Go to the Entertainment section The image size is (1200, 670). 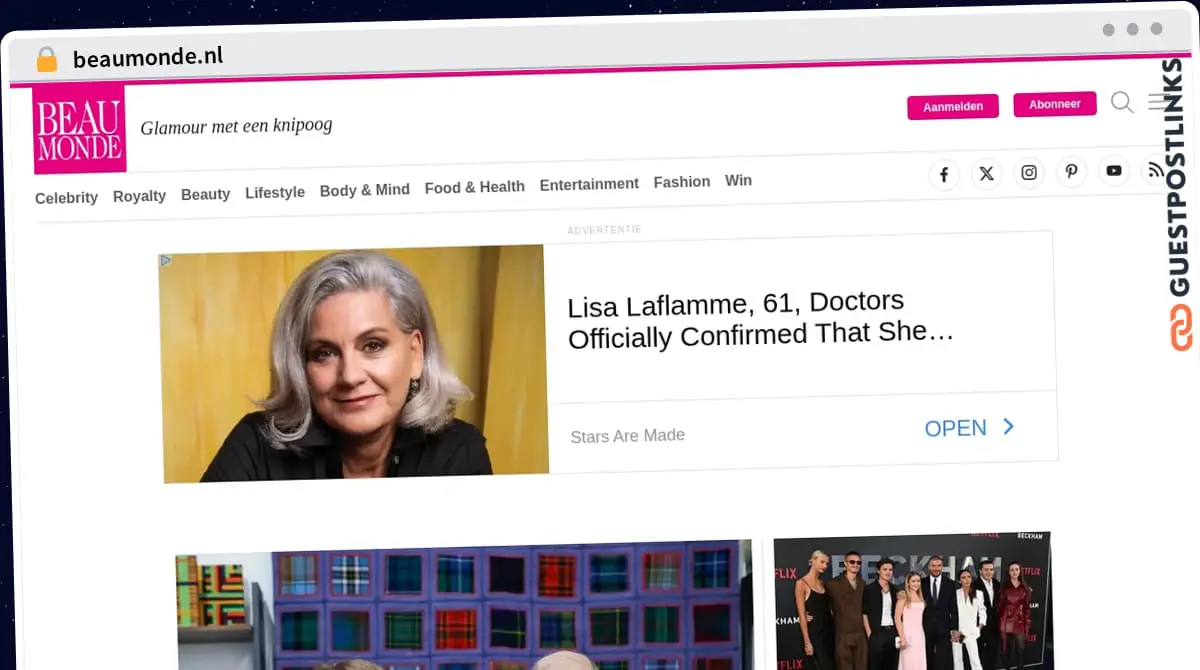589,184
